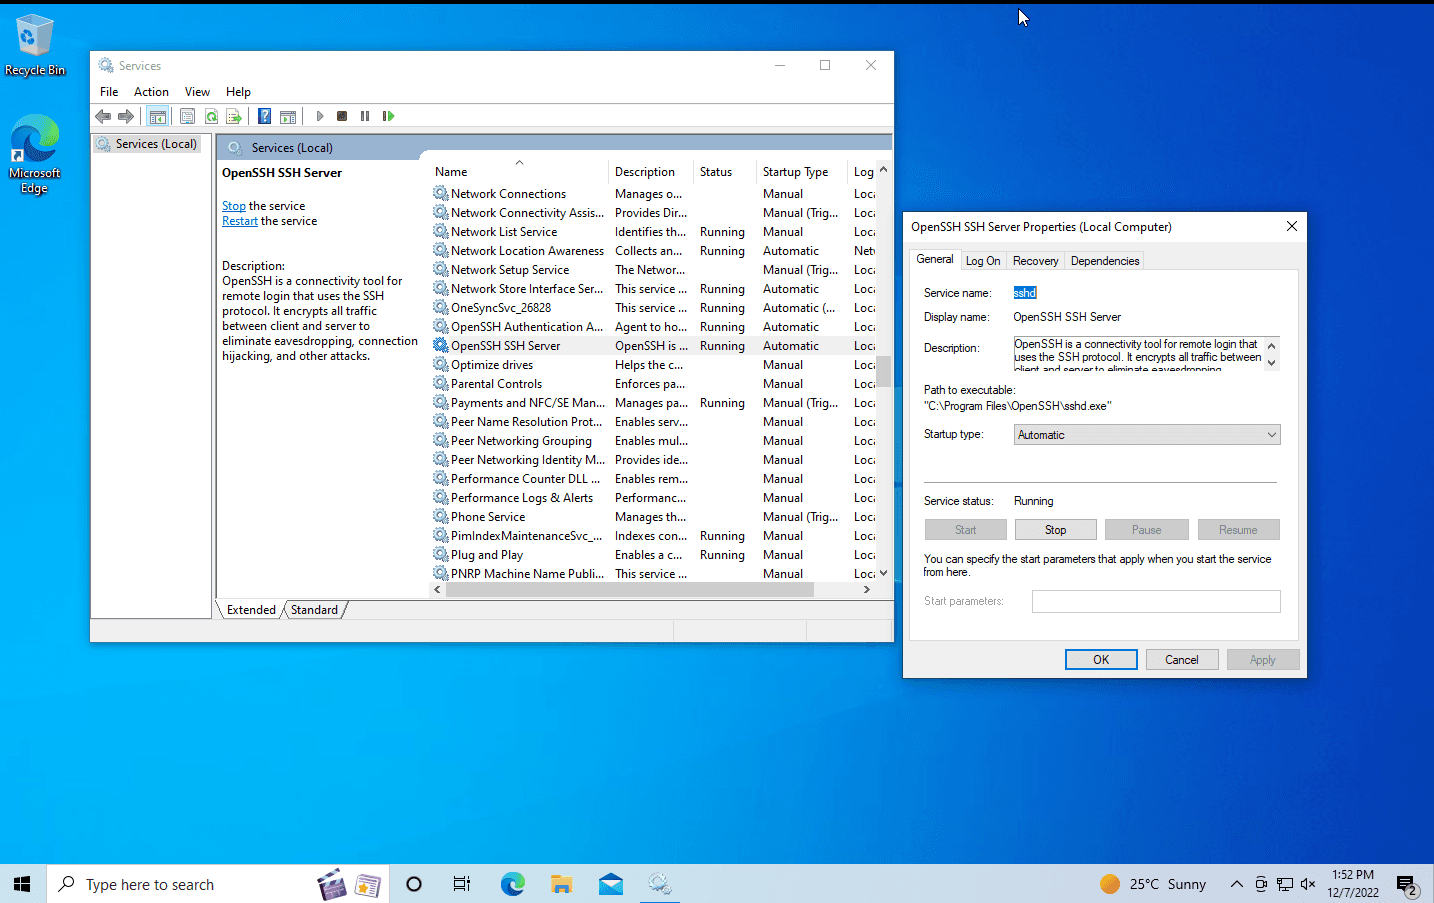
Task: Select OneSyncSvc_26828 service row
Action: point(654,307)
